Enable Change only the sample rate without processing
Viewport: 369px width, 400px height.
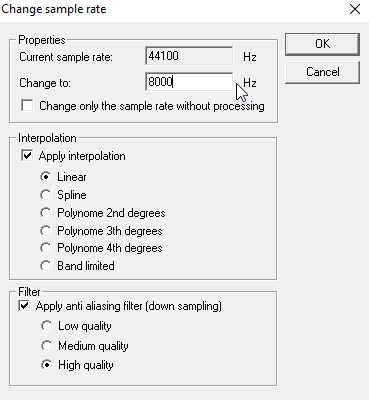coord(27,106)
